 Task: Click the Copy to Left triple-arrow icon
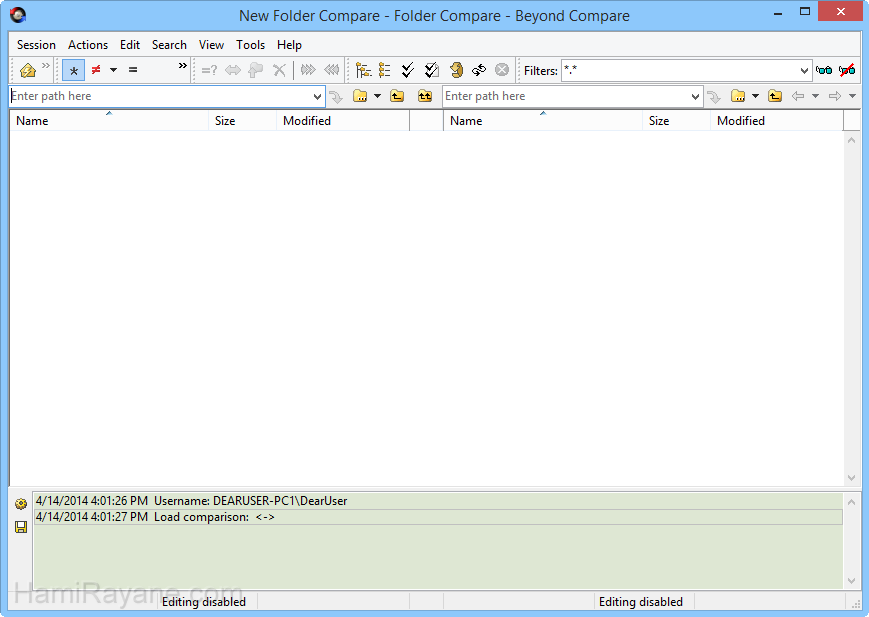coord(331,70)
